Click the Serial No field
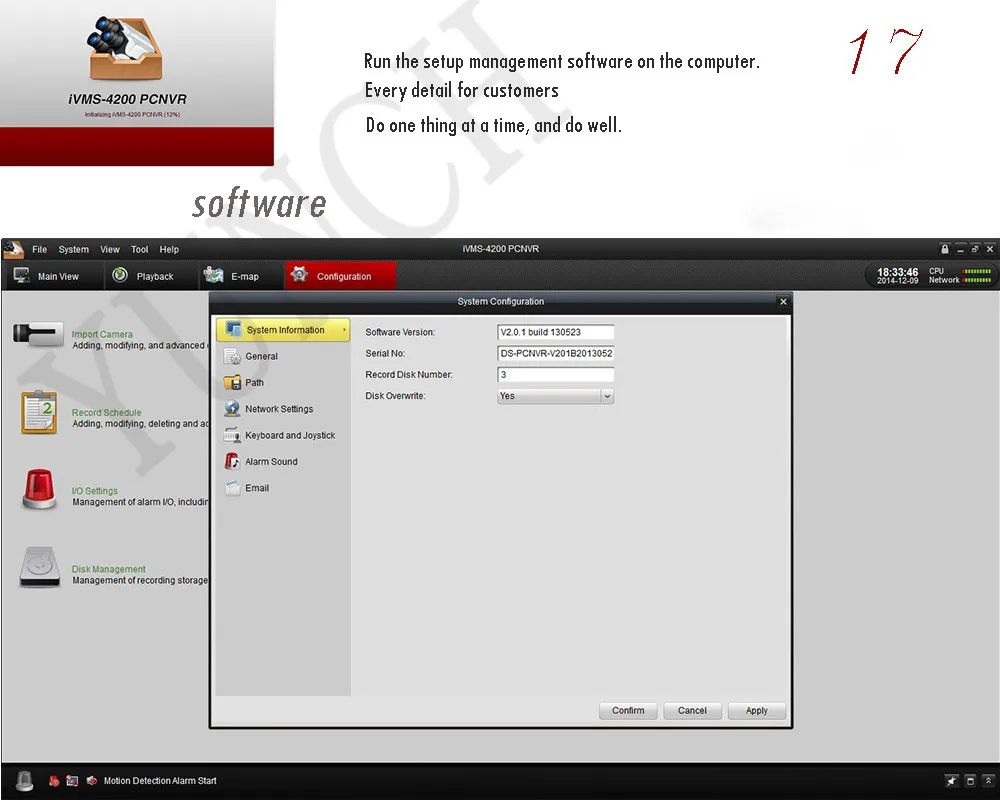Screen dimensions: 1000x800 tap(555, 353)
